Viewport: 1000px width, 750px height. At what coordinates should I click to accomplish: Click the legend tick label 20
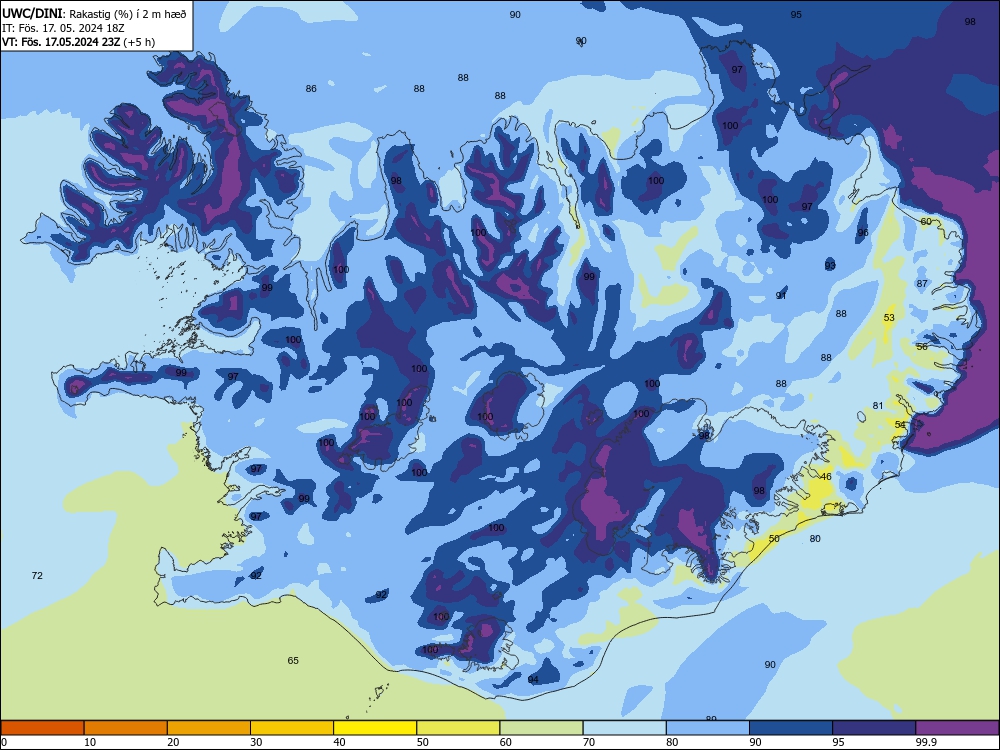pyautogui.click(x=173, y=742)
